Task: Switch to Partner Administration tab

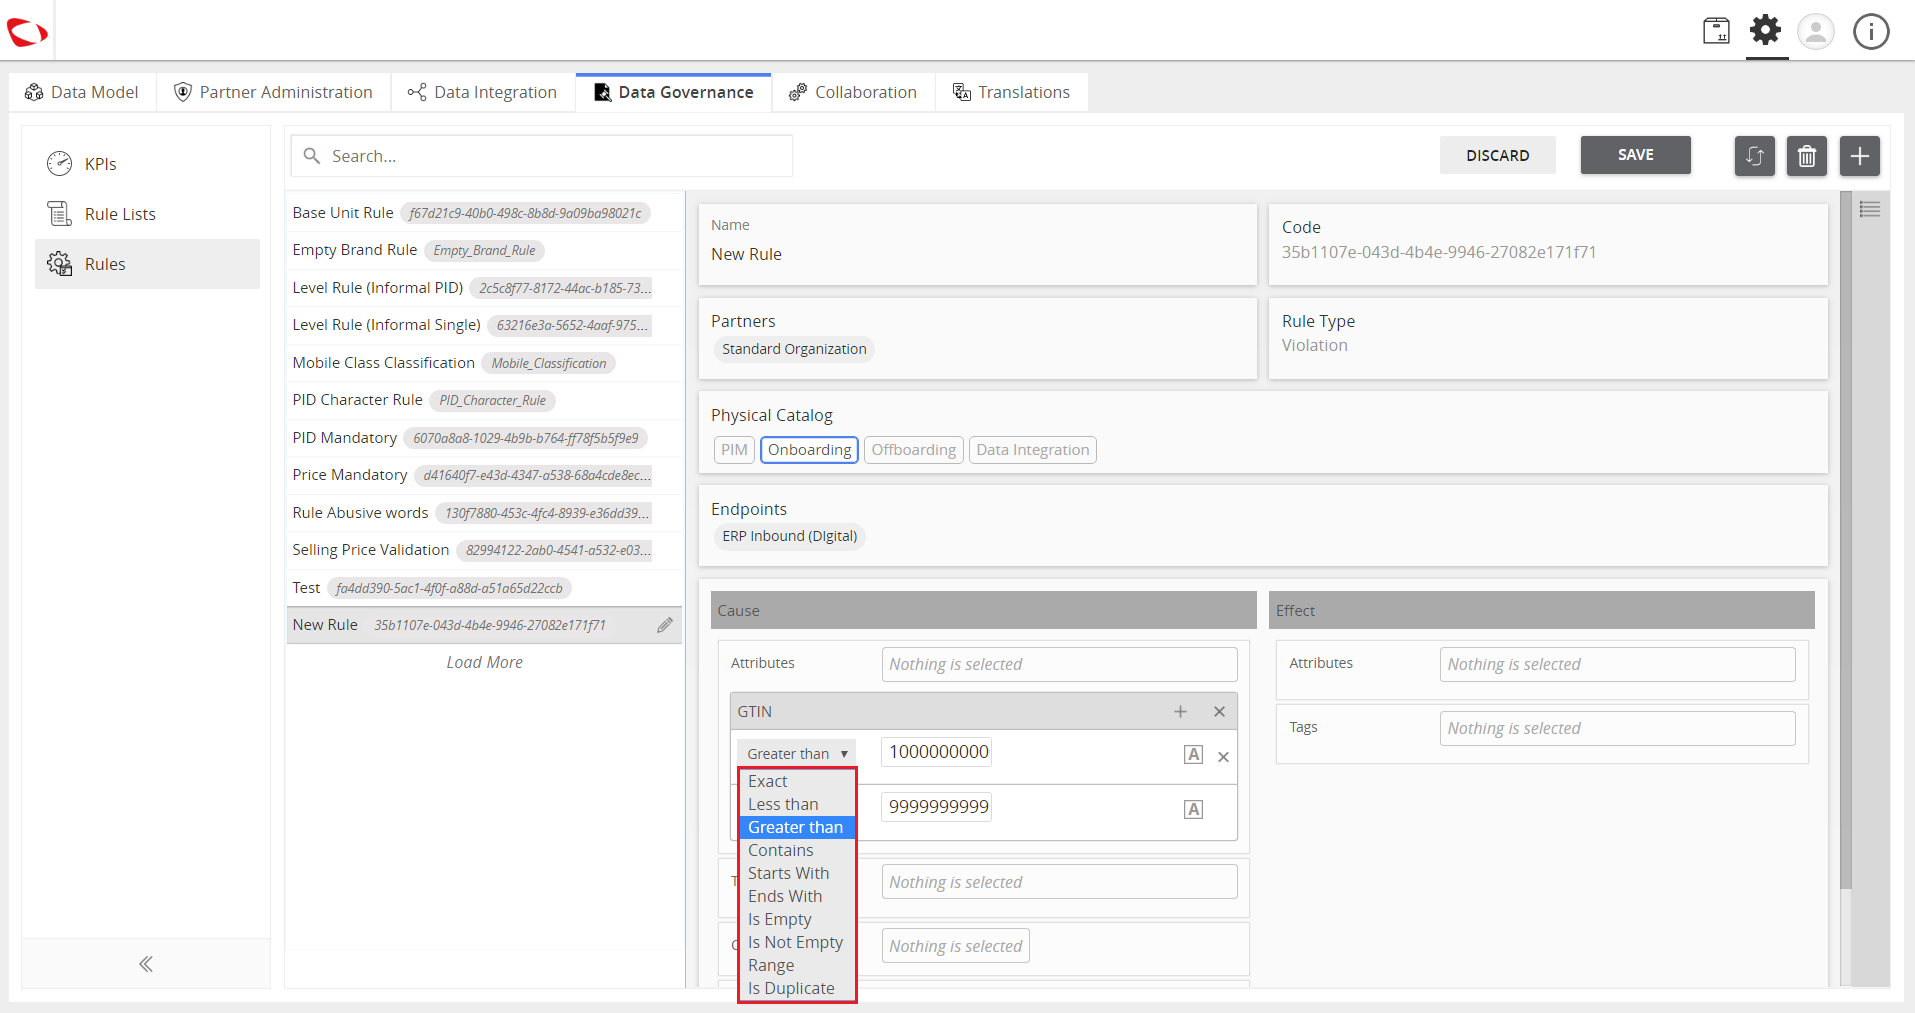Action: click(273, 92)
